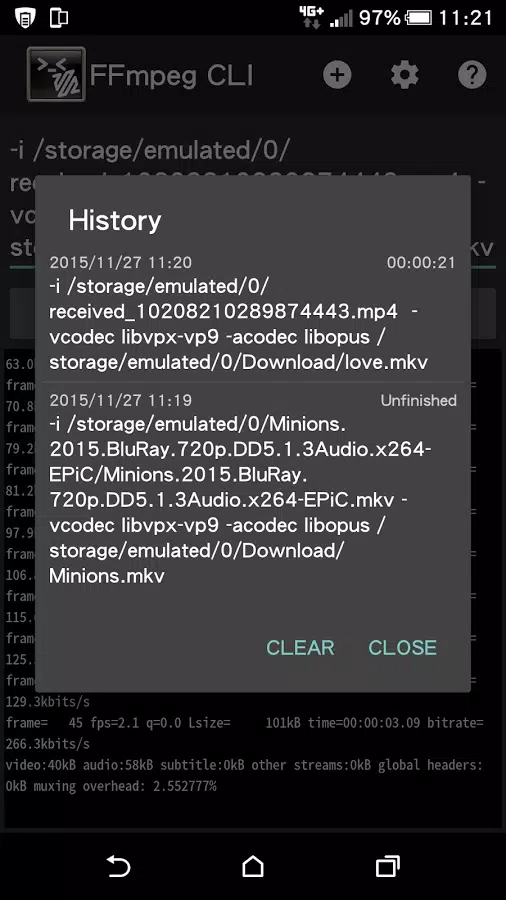
Task: Tap the shield notification icon in status bar
Action: tap(24, 18)
